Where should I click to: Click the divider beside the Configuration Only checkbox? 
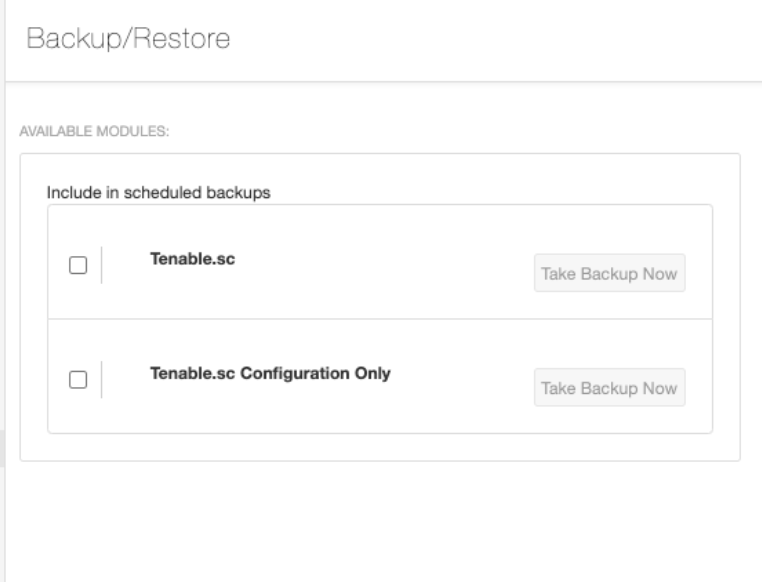pos(102,380)
